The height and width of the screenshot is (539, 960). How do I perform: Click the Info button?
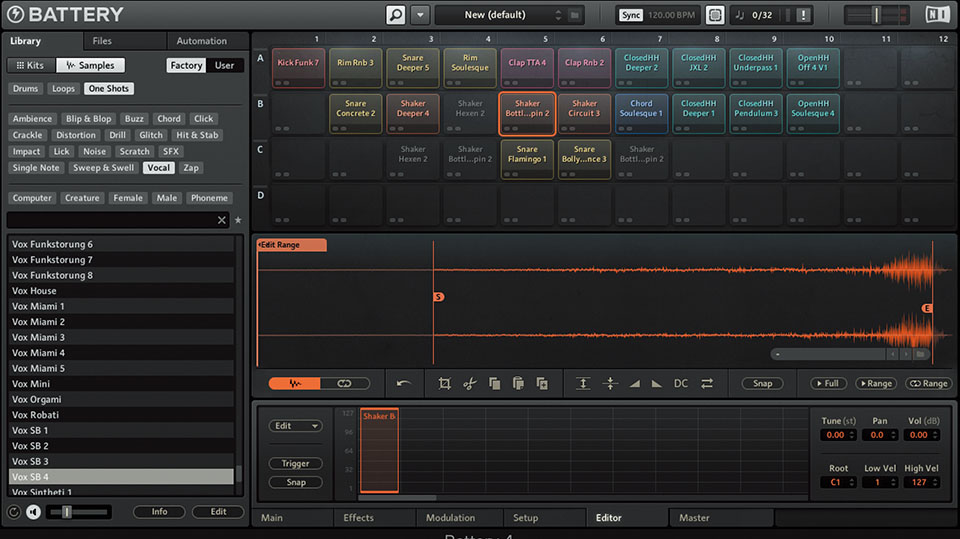point(159,511)
